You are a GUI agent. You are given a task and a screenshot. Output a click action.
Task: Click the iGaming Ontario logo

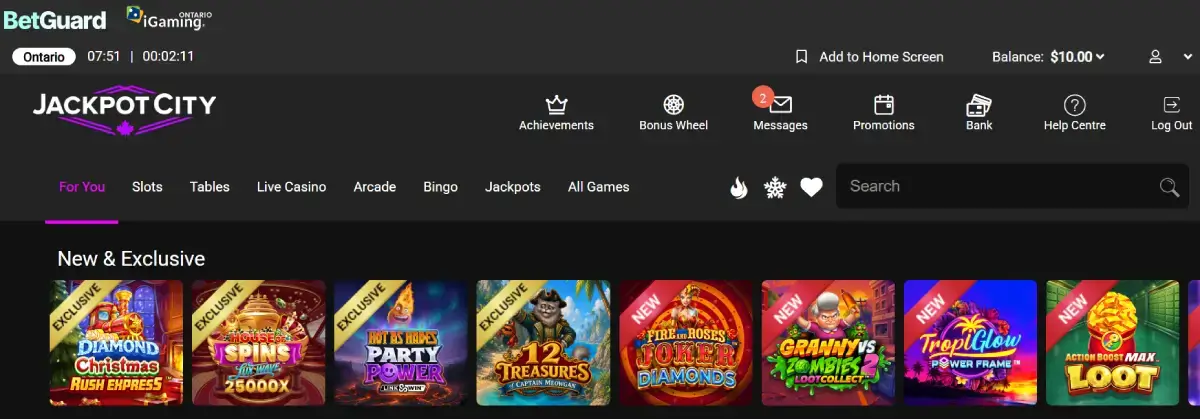[169, 17]
